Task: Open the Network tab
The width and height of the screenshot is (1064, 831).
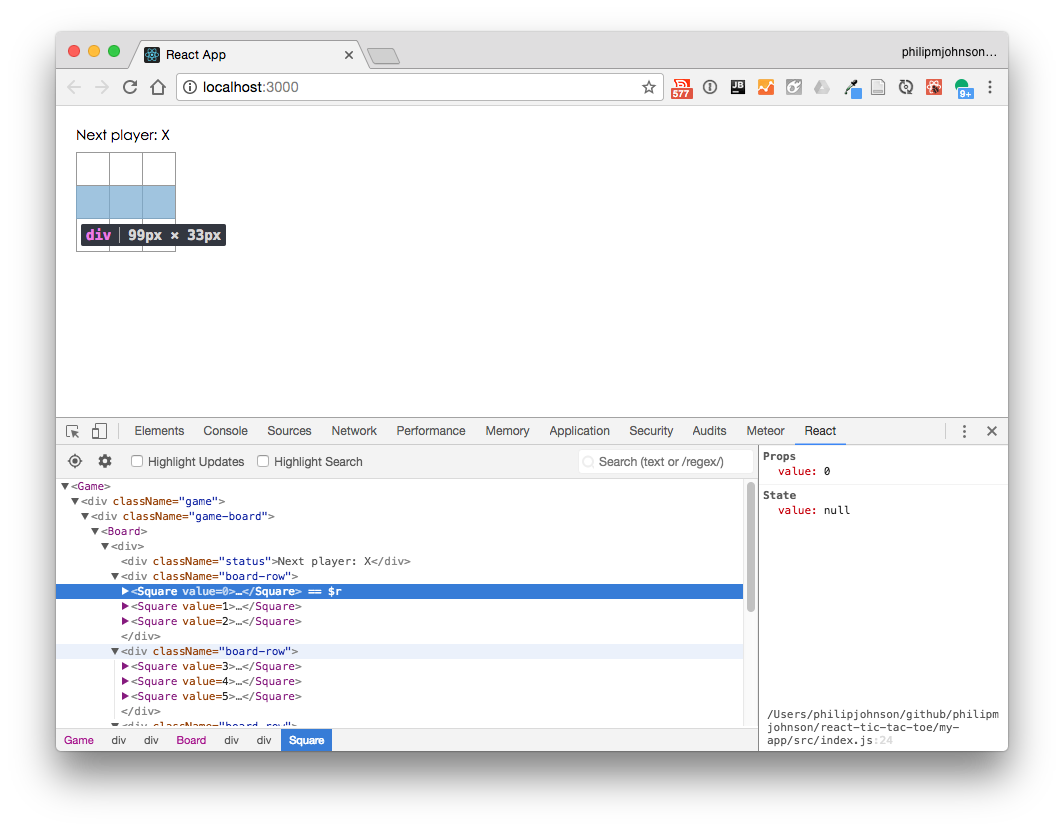Action: click(x=354, y=431)
